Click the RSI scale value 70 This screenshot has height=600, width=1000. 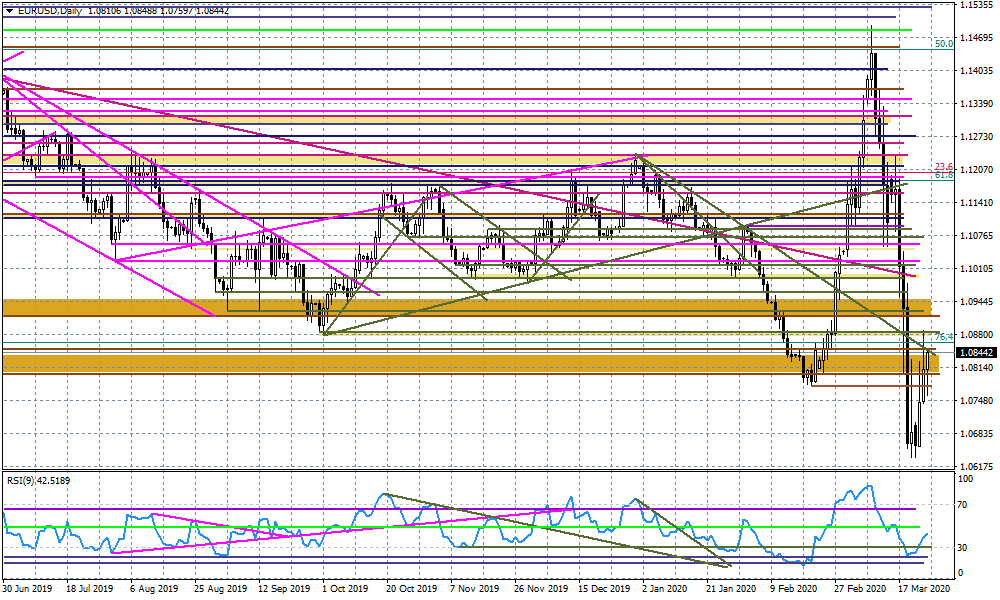click(964, 505)
